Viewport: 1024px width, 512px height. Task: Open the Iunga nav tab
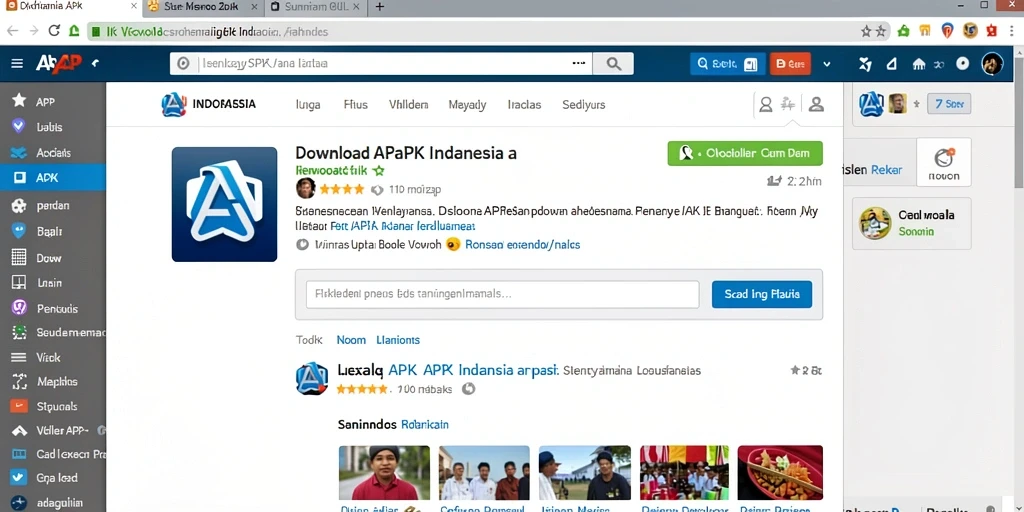[308, 104]
